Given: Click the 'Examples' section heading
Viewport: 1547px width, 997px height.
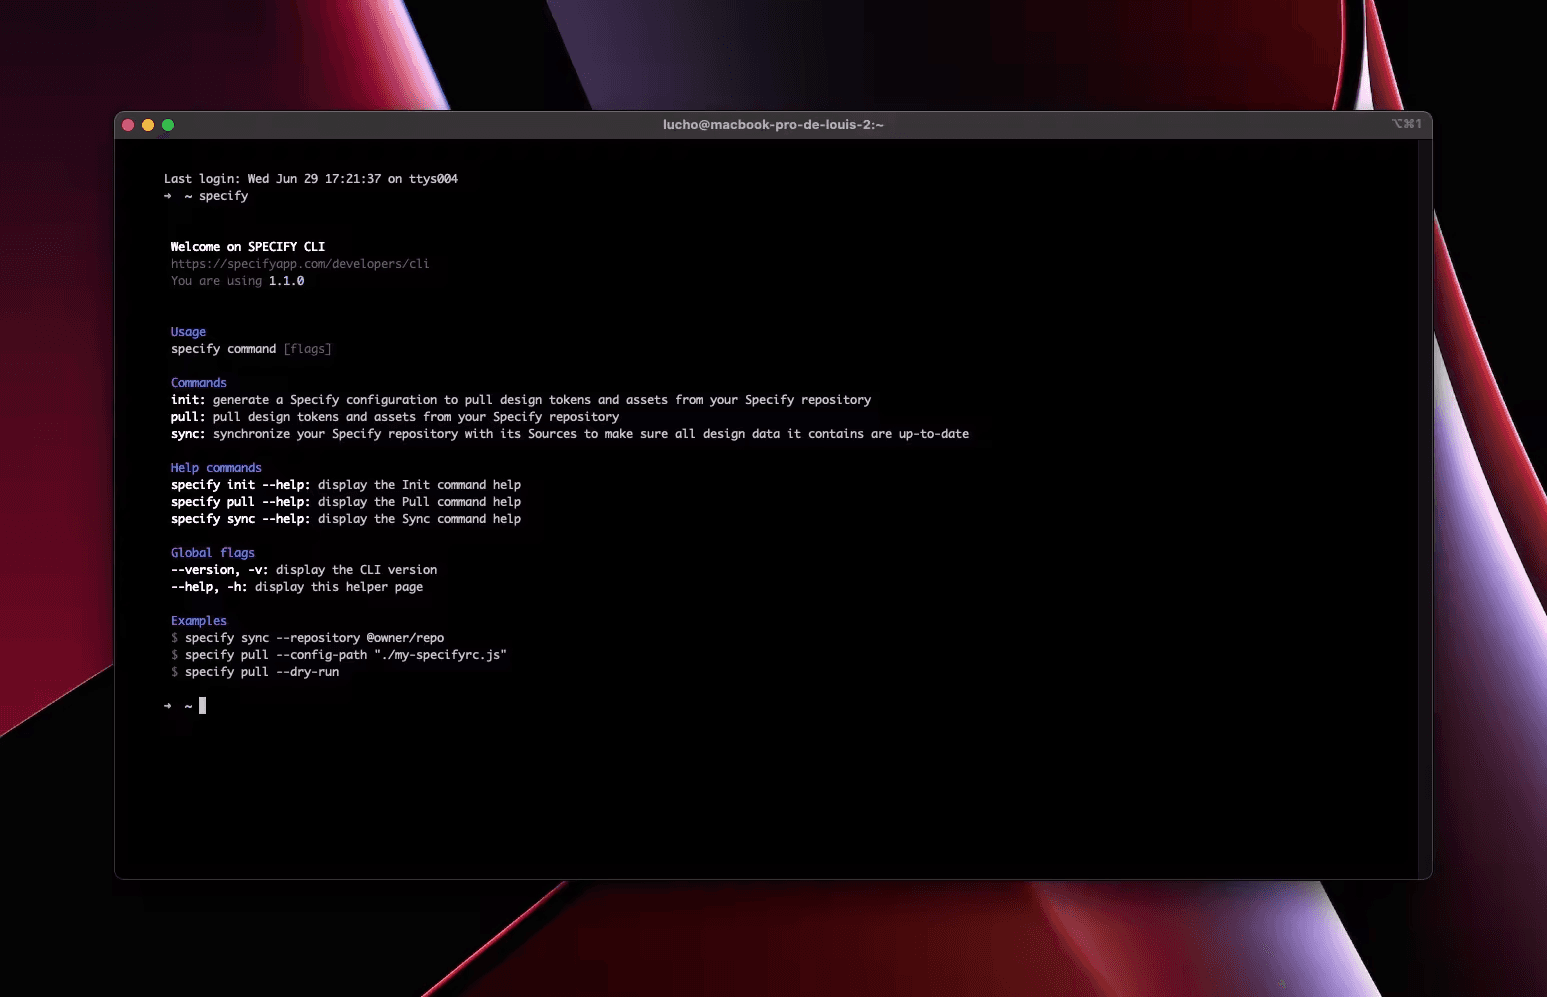Looking at the screenshot, I should 199,621.
